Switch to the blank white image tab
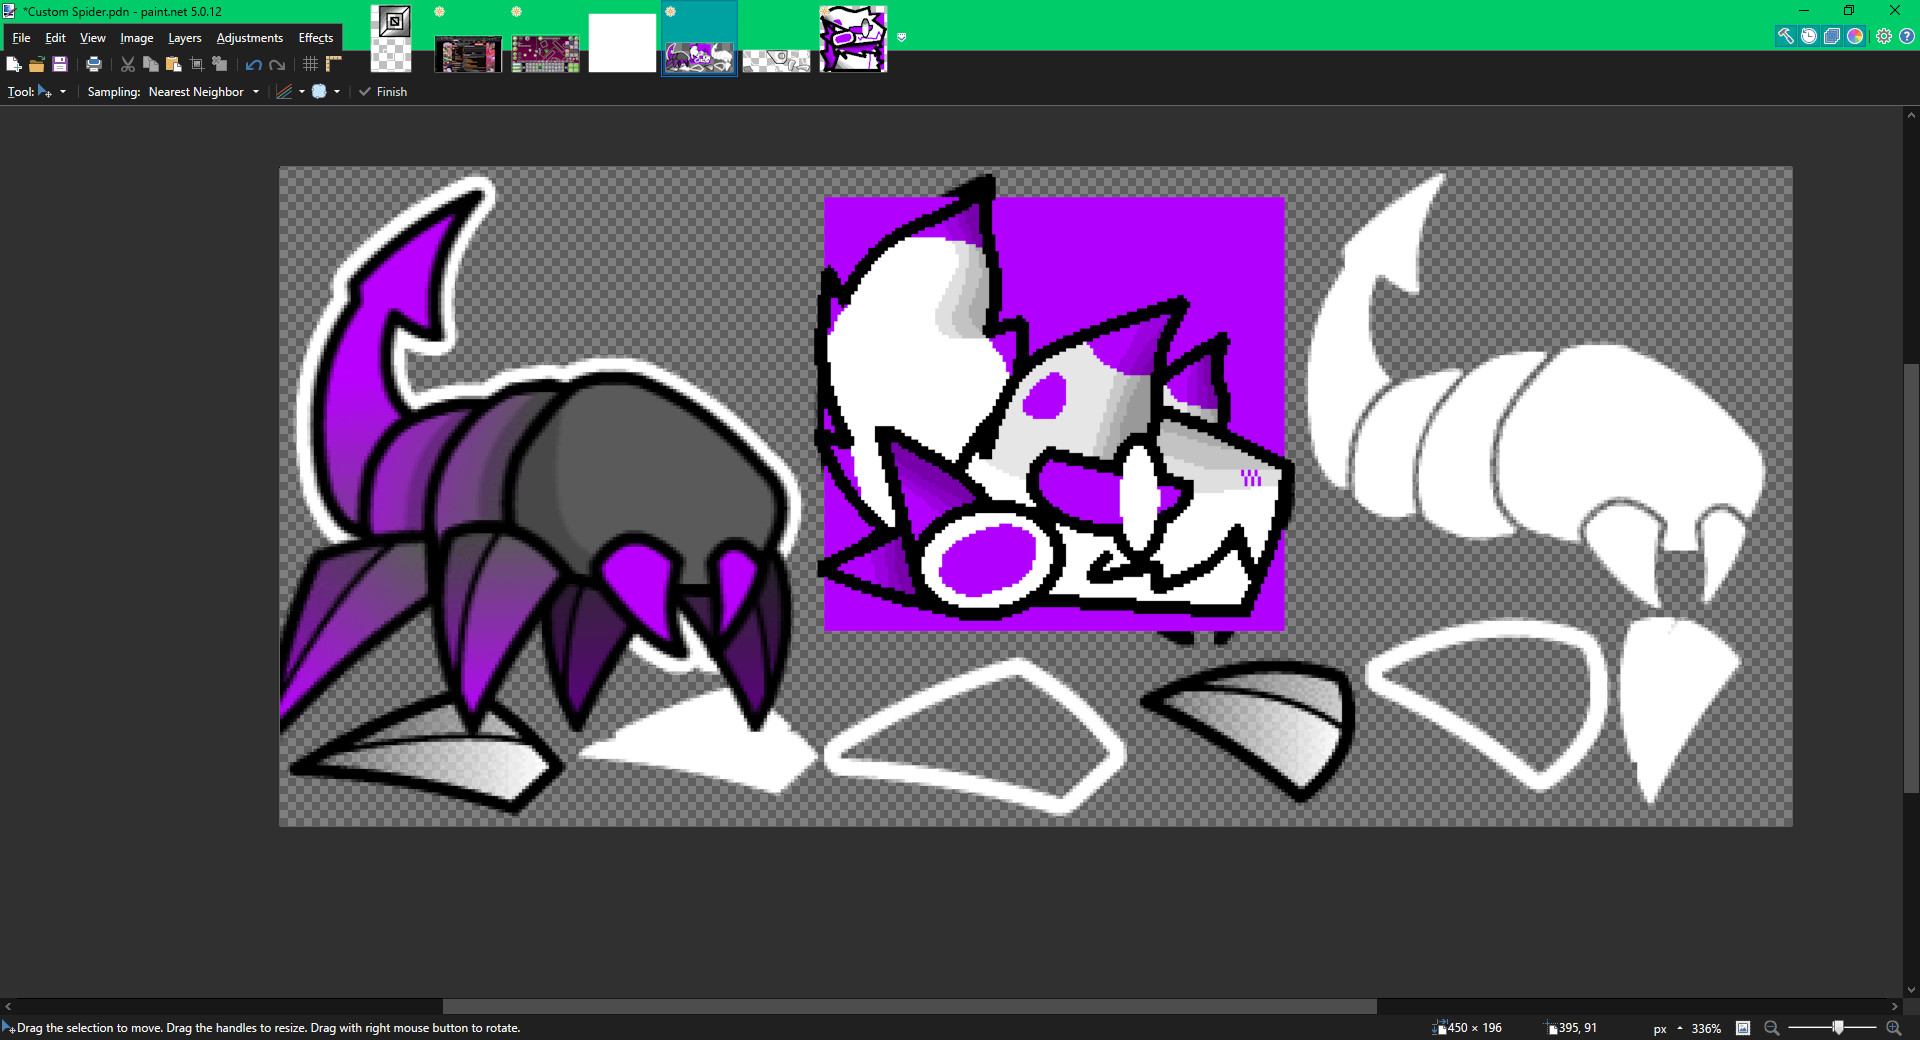Viewport: 1920px width, 1040px height. point(622,40)
